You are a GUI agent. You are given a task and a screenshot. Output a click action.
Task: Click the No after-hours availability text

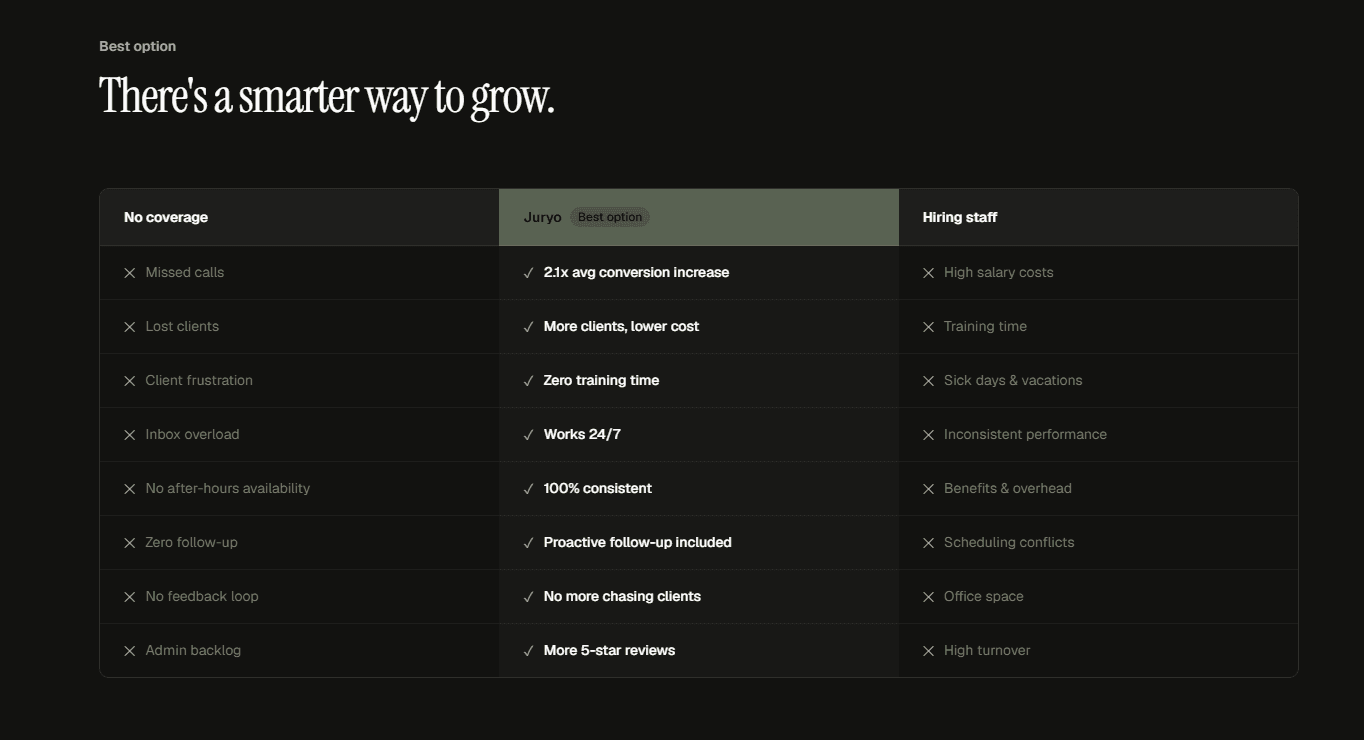pos(228,488)
